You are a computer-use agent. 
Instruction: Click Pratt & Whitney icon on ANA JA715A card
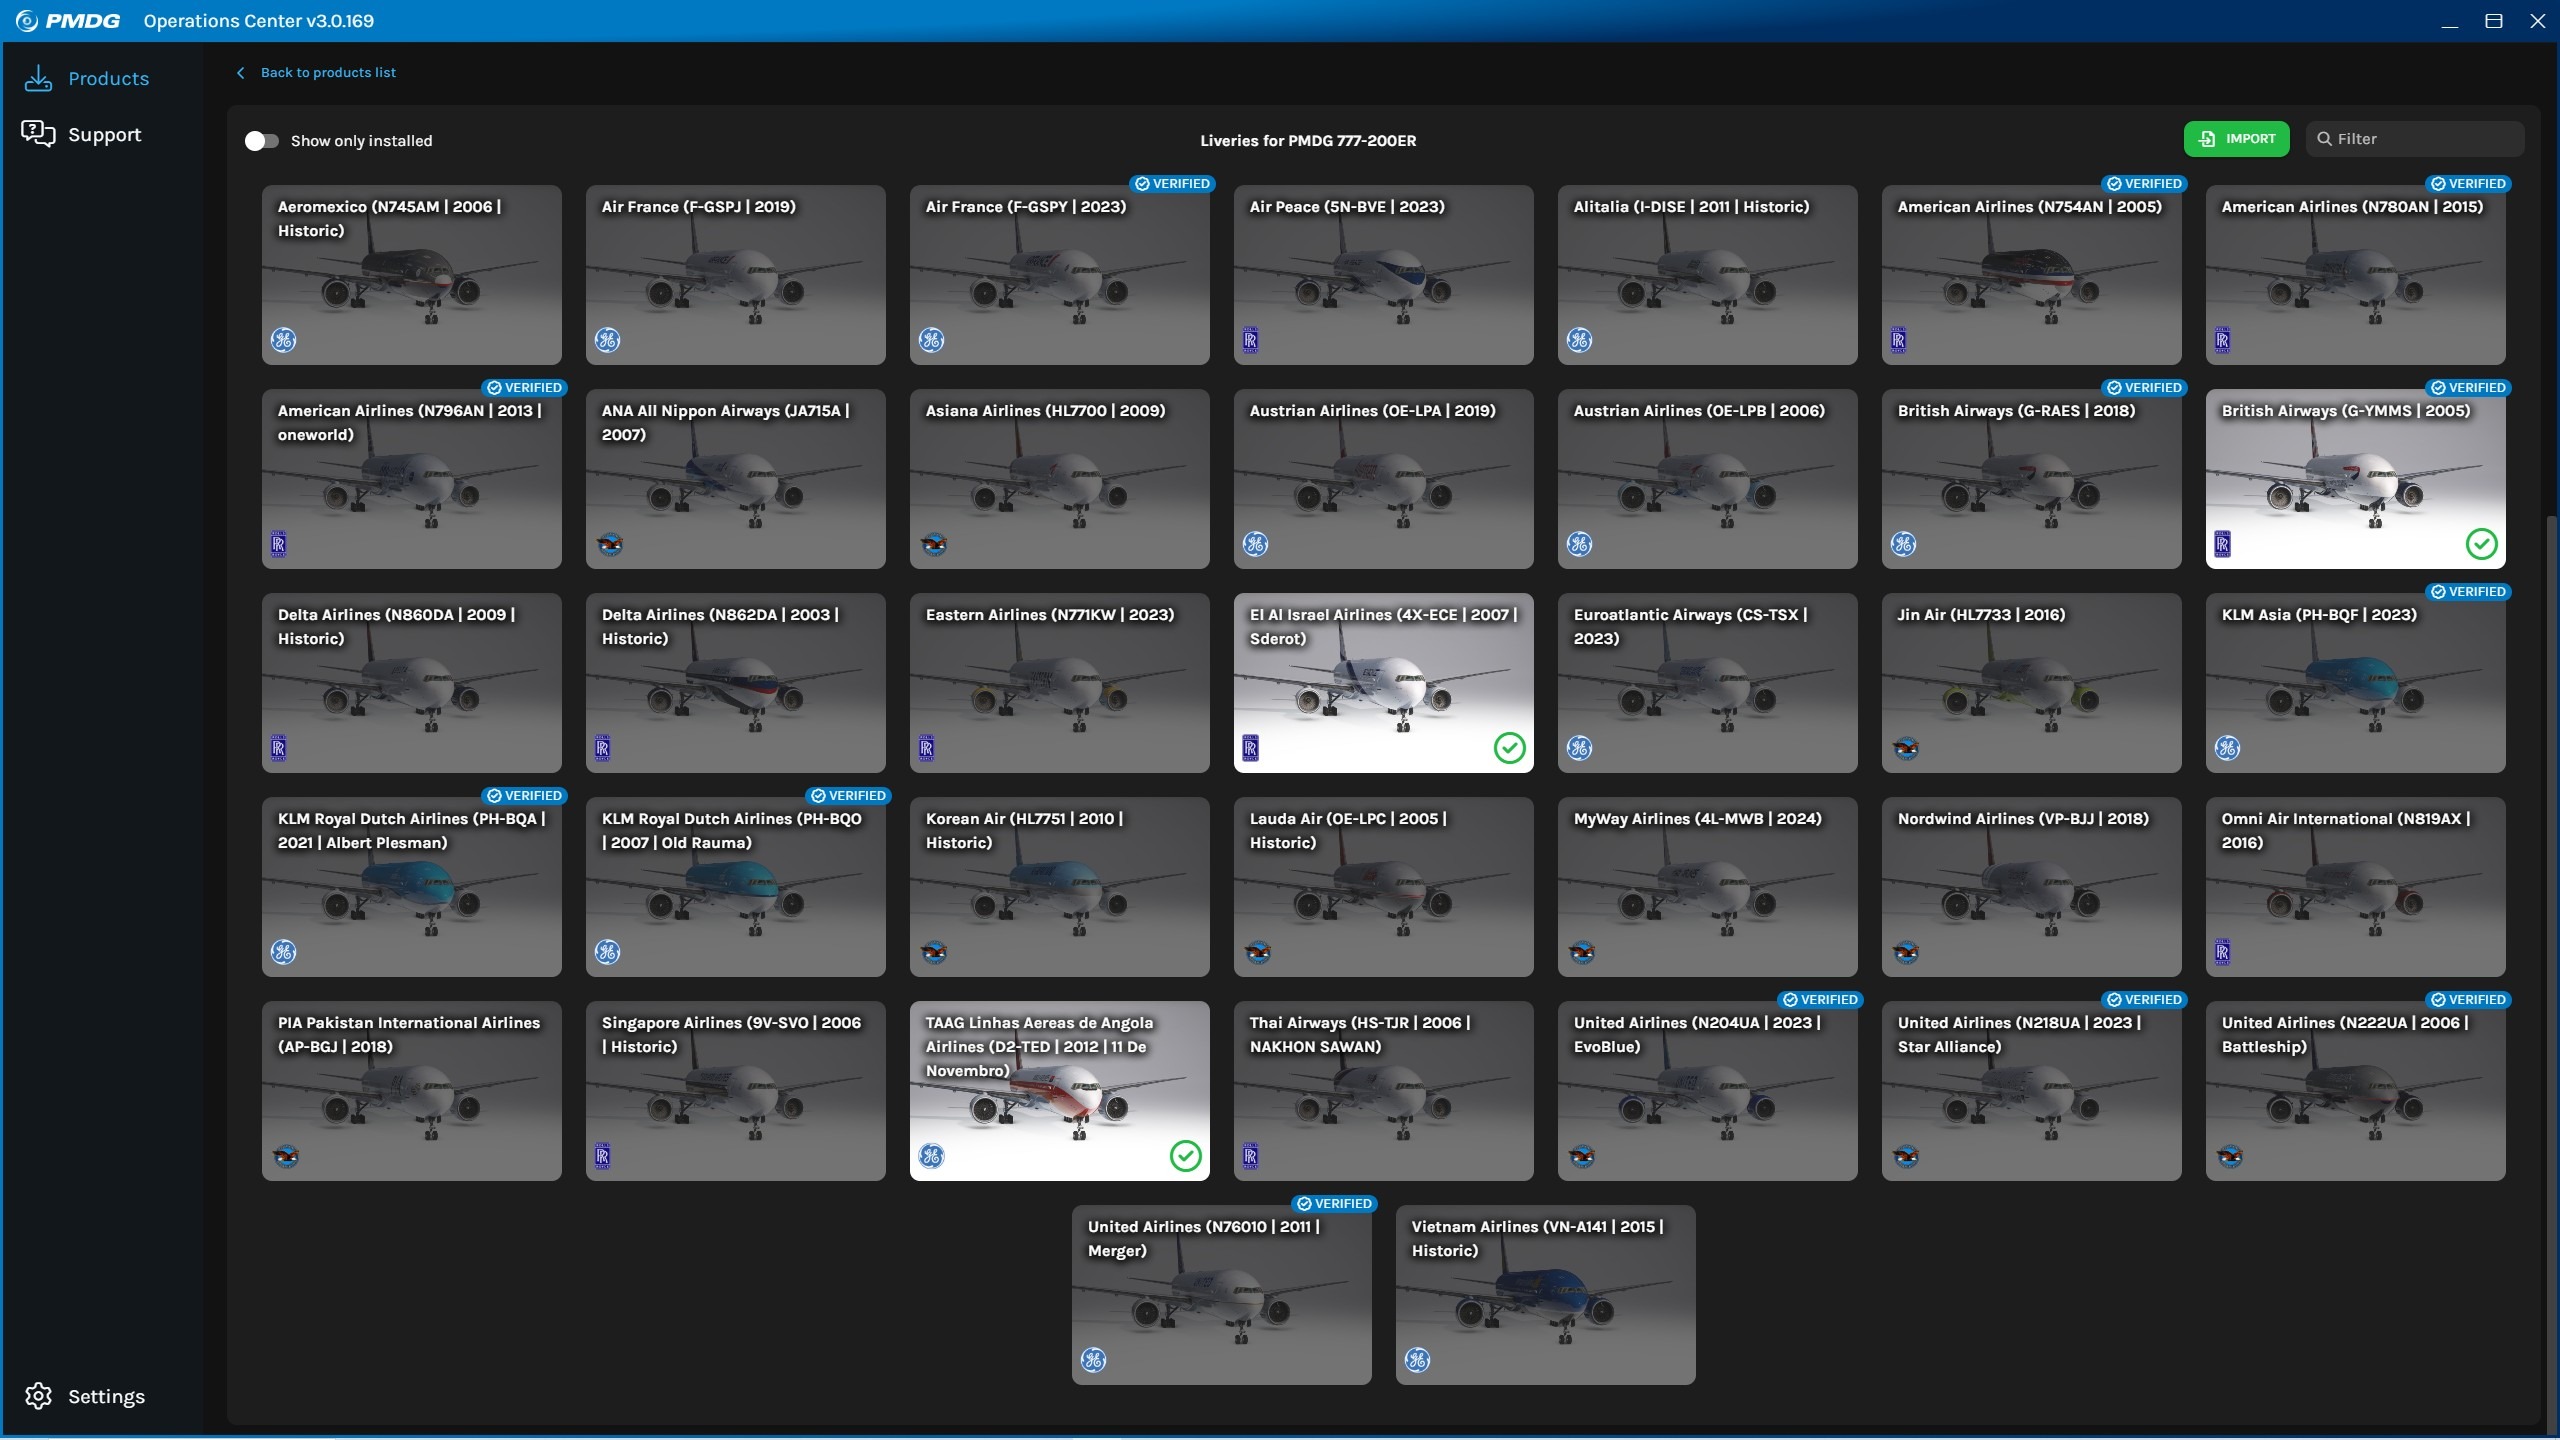coord(610,544)
